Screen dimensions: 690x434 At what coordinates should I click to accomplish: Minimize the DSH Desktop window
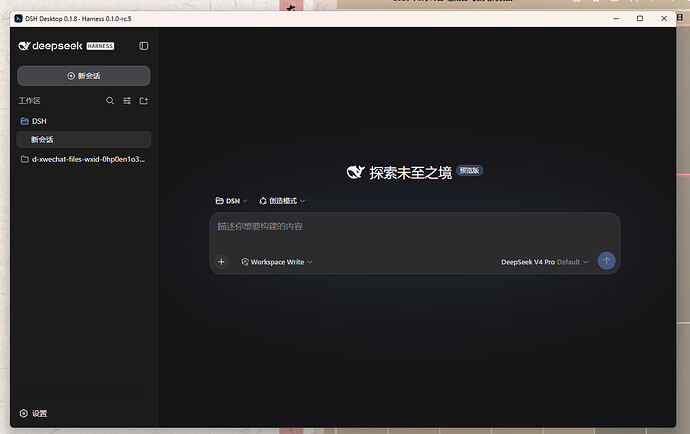pyautogui.click(x=616, y=18)
